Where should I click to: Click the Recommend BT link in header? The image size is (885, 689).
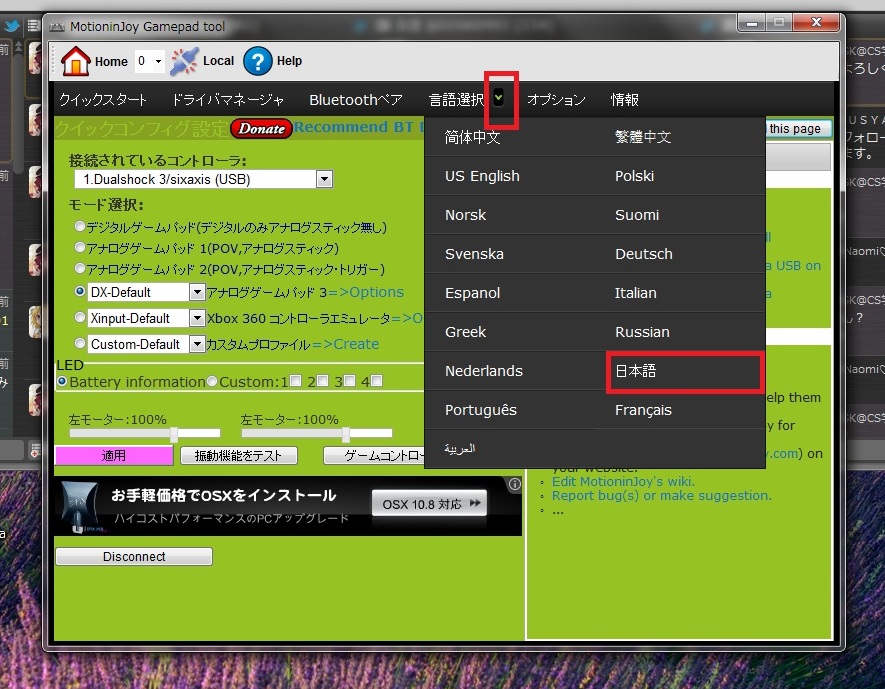click(x=359, y=127)
